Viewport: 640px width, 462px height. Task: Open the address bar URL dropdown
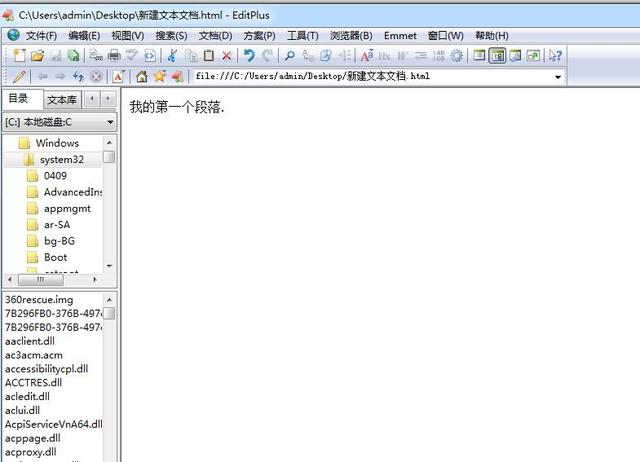558,77
